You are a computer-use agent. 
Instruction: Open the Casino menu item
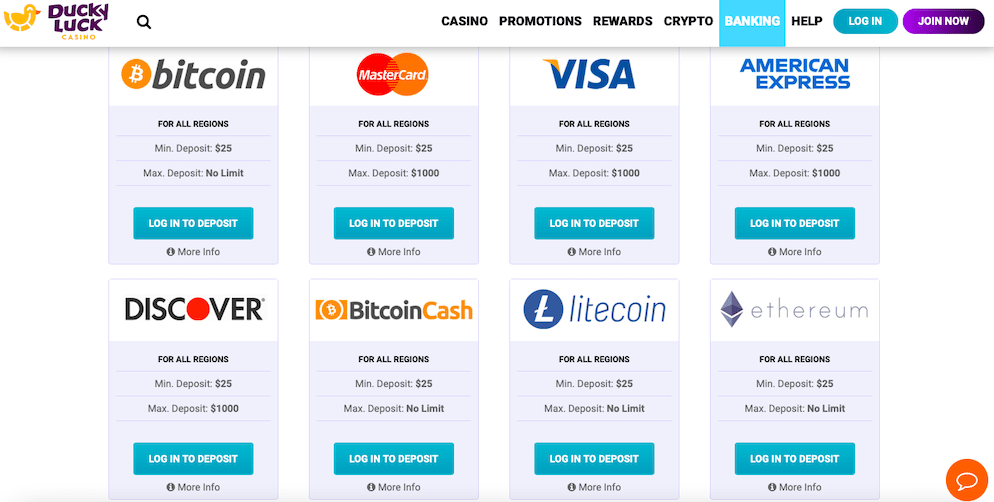pyautogui.click(x=465, y=21)
